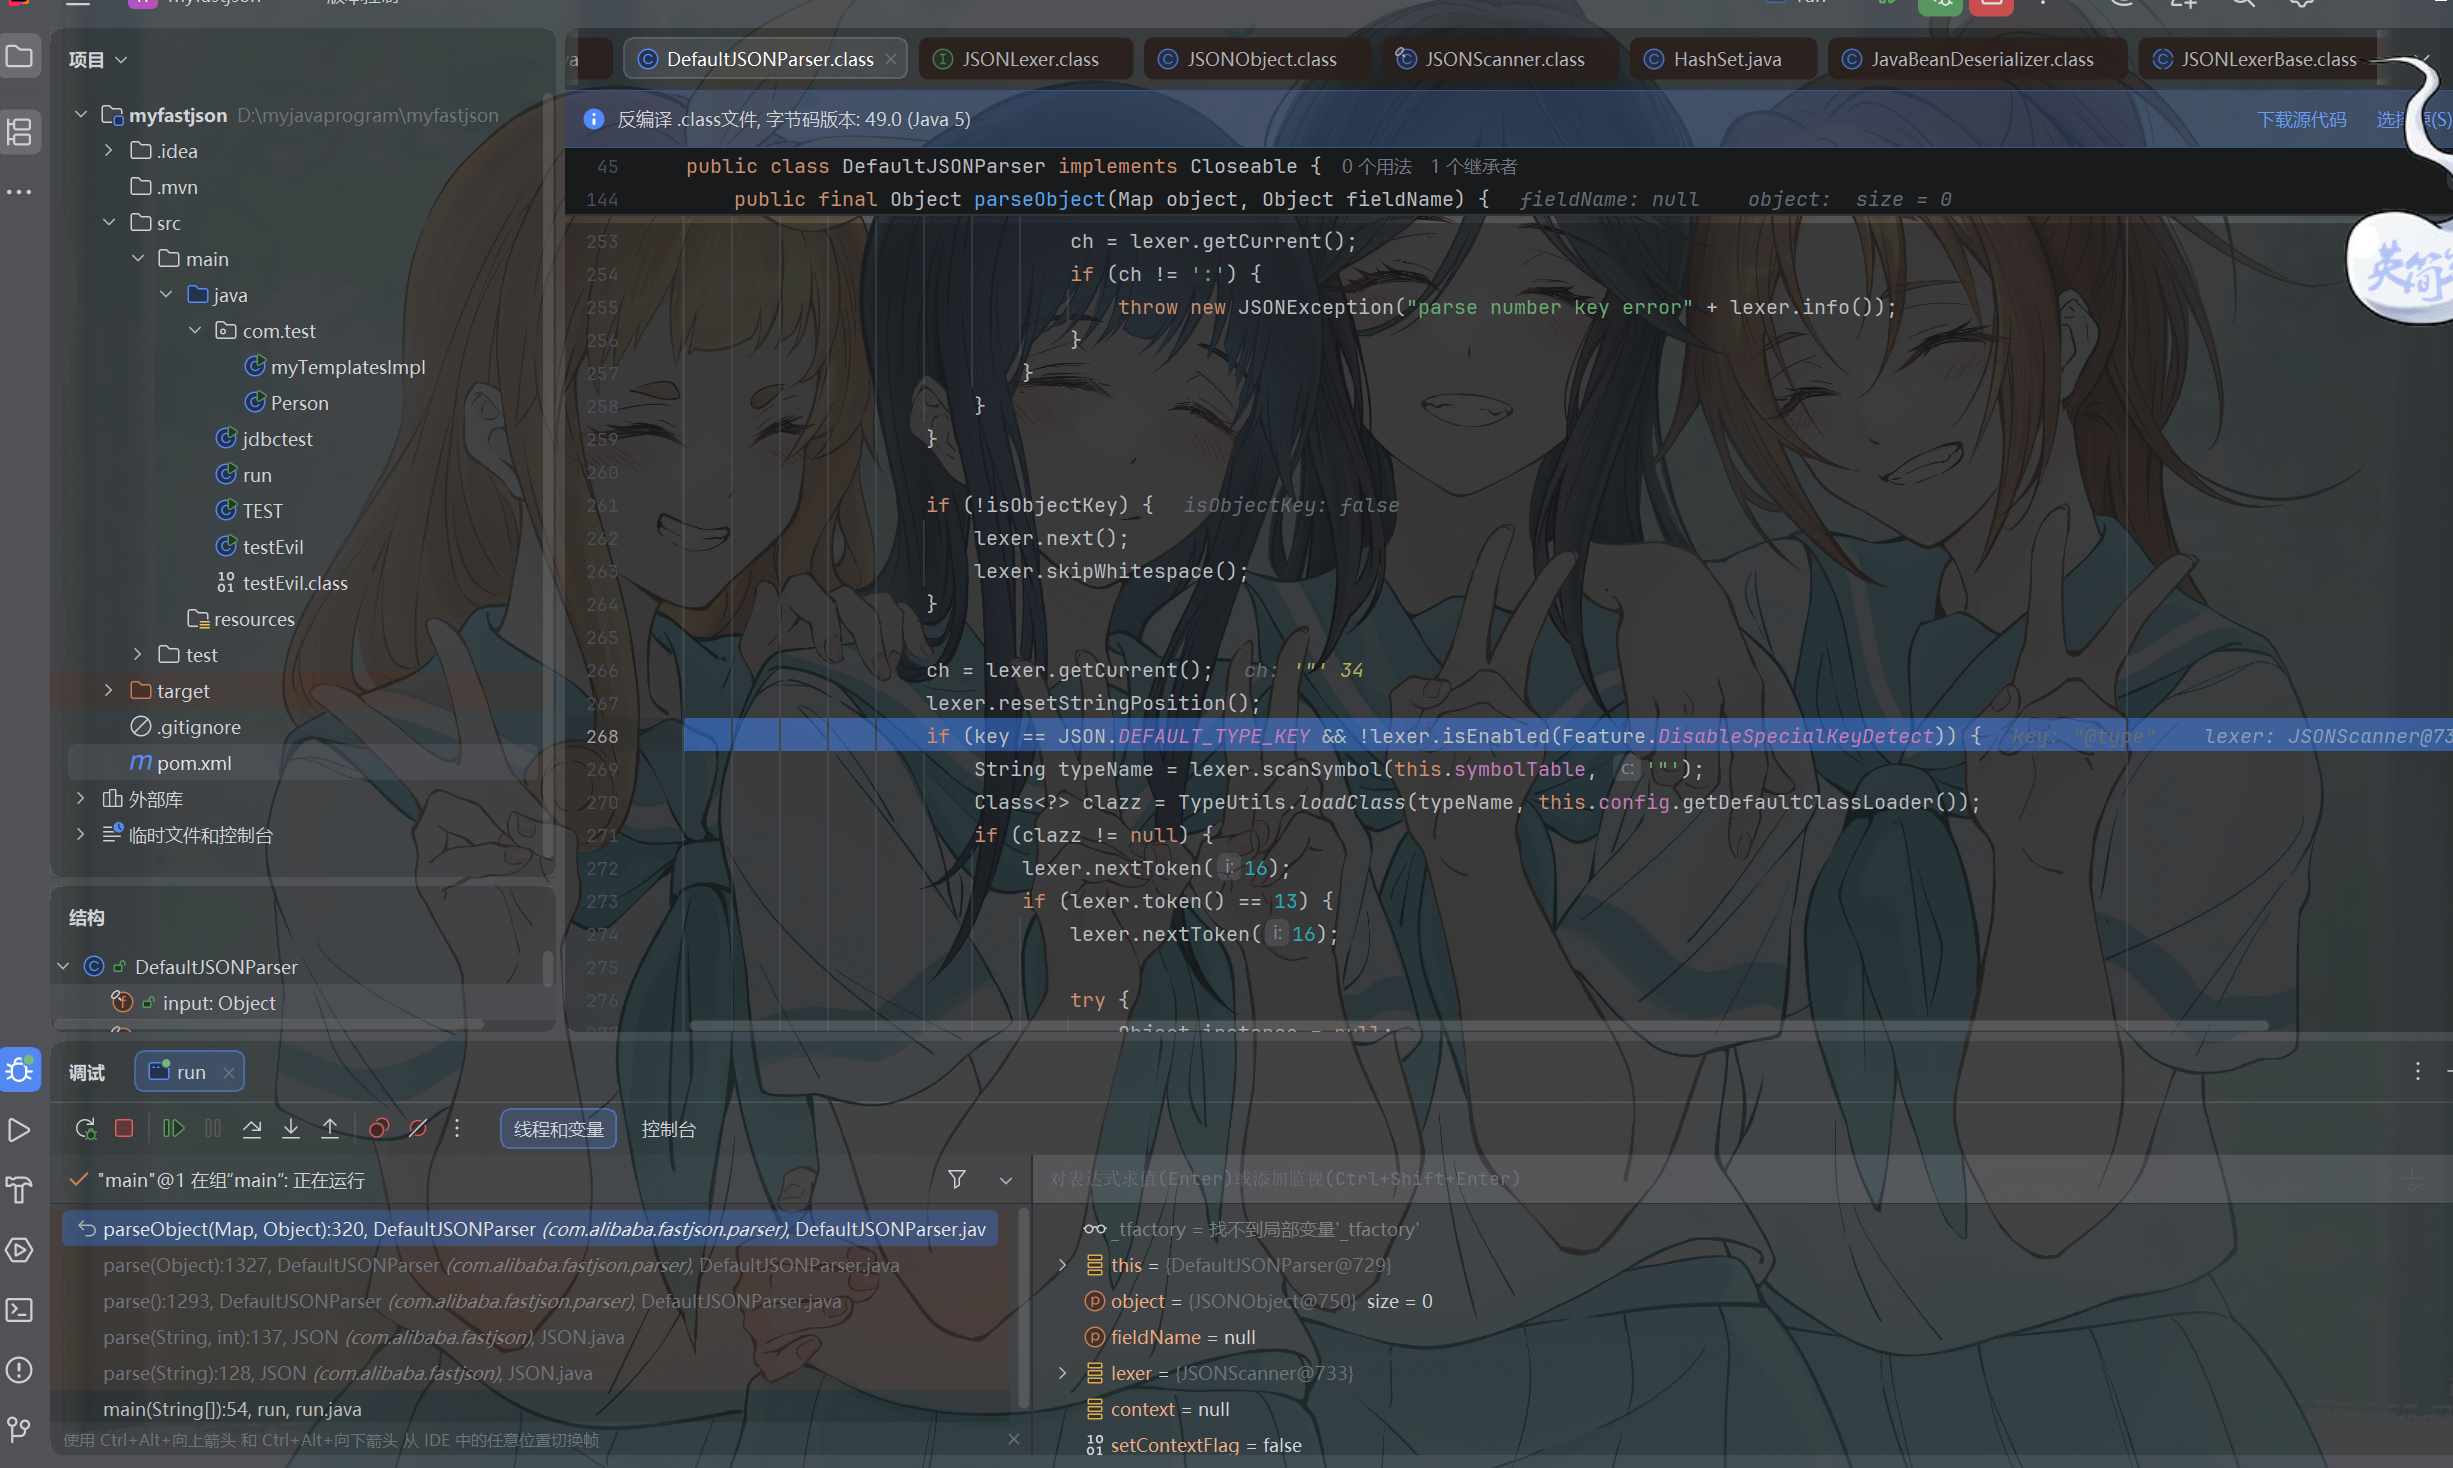The height and width of the screenshot is (1468, 2453).
Task: Click the Step Into debugger icon
Action: pos(291,1129)
